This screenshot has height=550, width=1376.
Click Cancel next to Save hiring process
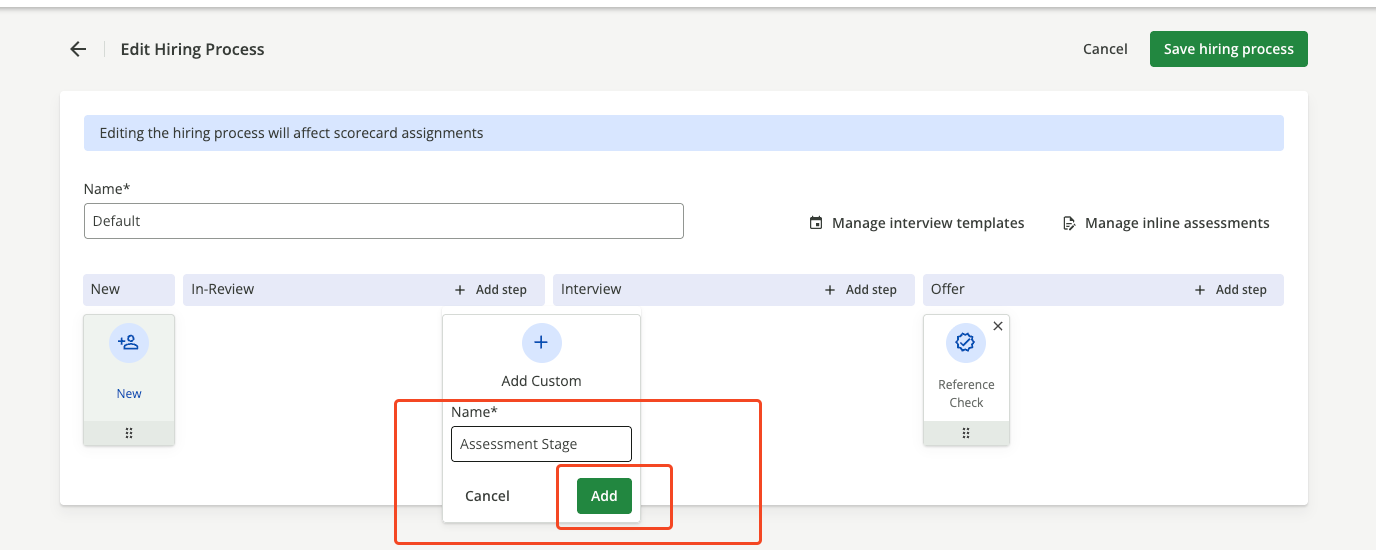click(x=1105, y=49)
